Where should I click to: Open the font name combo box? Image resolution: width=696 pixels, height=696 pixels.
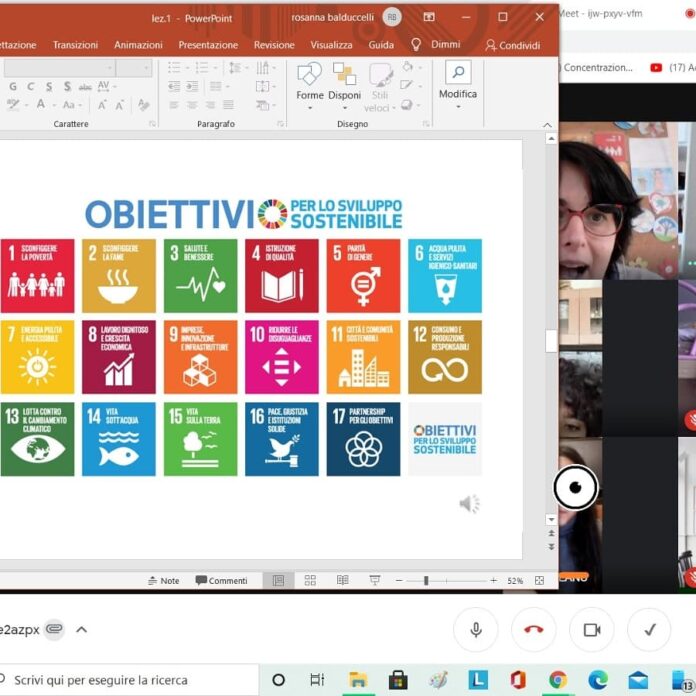pos(59,68)
